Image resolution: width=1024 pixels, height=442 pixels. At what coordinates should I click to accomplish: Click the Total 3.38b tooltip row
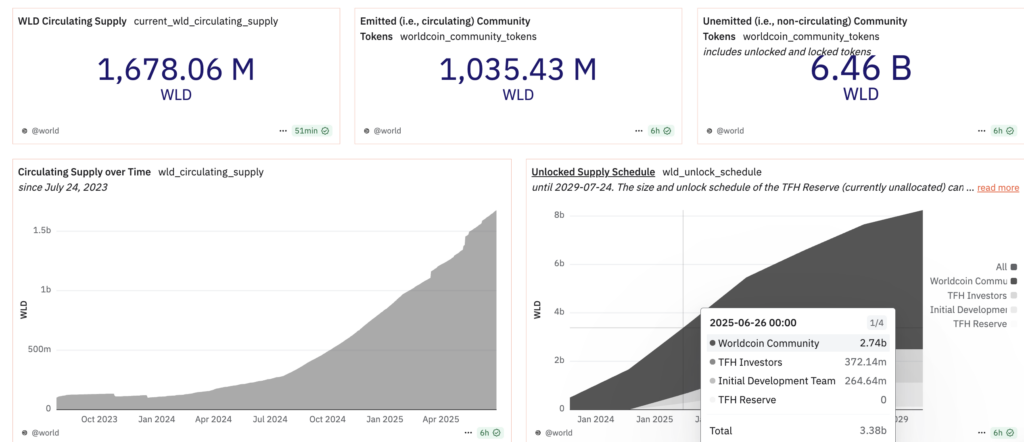tap(797, 431)
